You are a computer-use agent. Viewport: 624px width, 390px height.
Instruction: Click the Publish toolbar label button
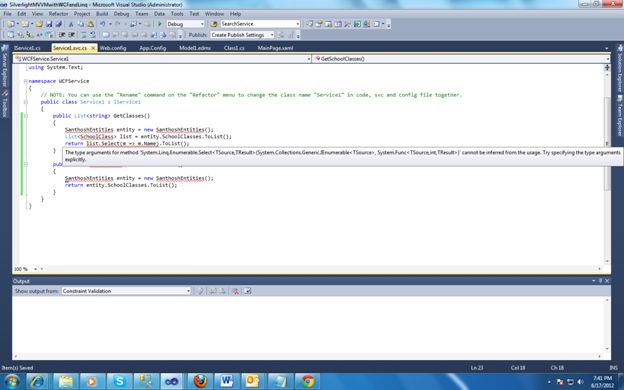pos(197,35)
